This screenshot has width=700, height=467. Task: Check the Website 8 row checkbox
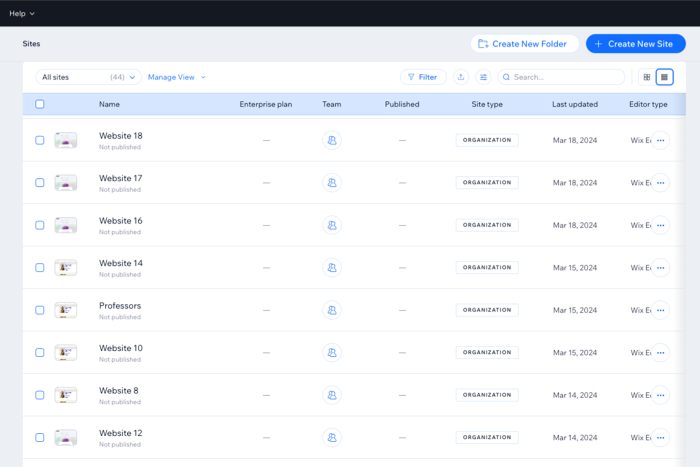40,395
